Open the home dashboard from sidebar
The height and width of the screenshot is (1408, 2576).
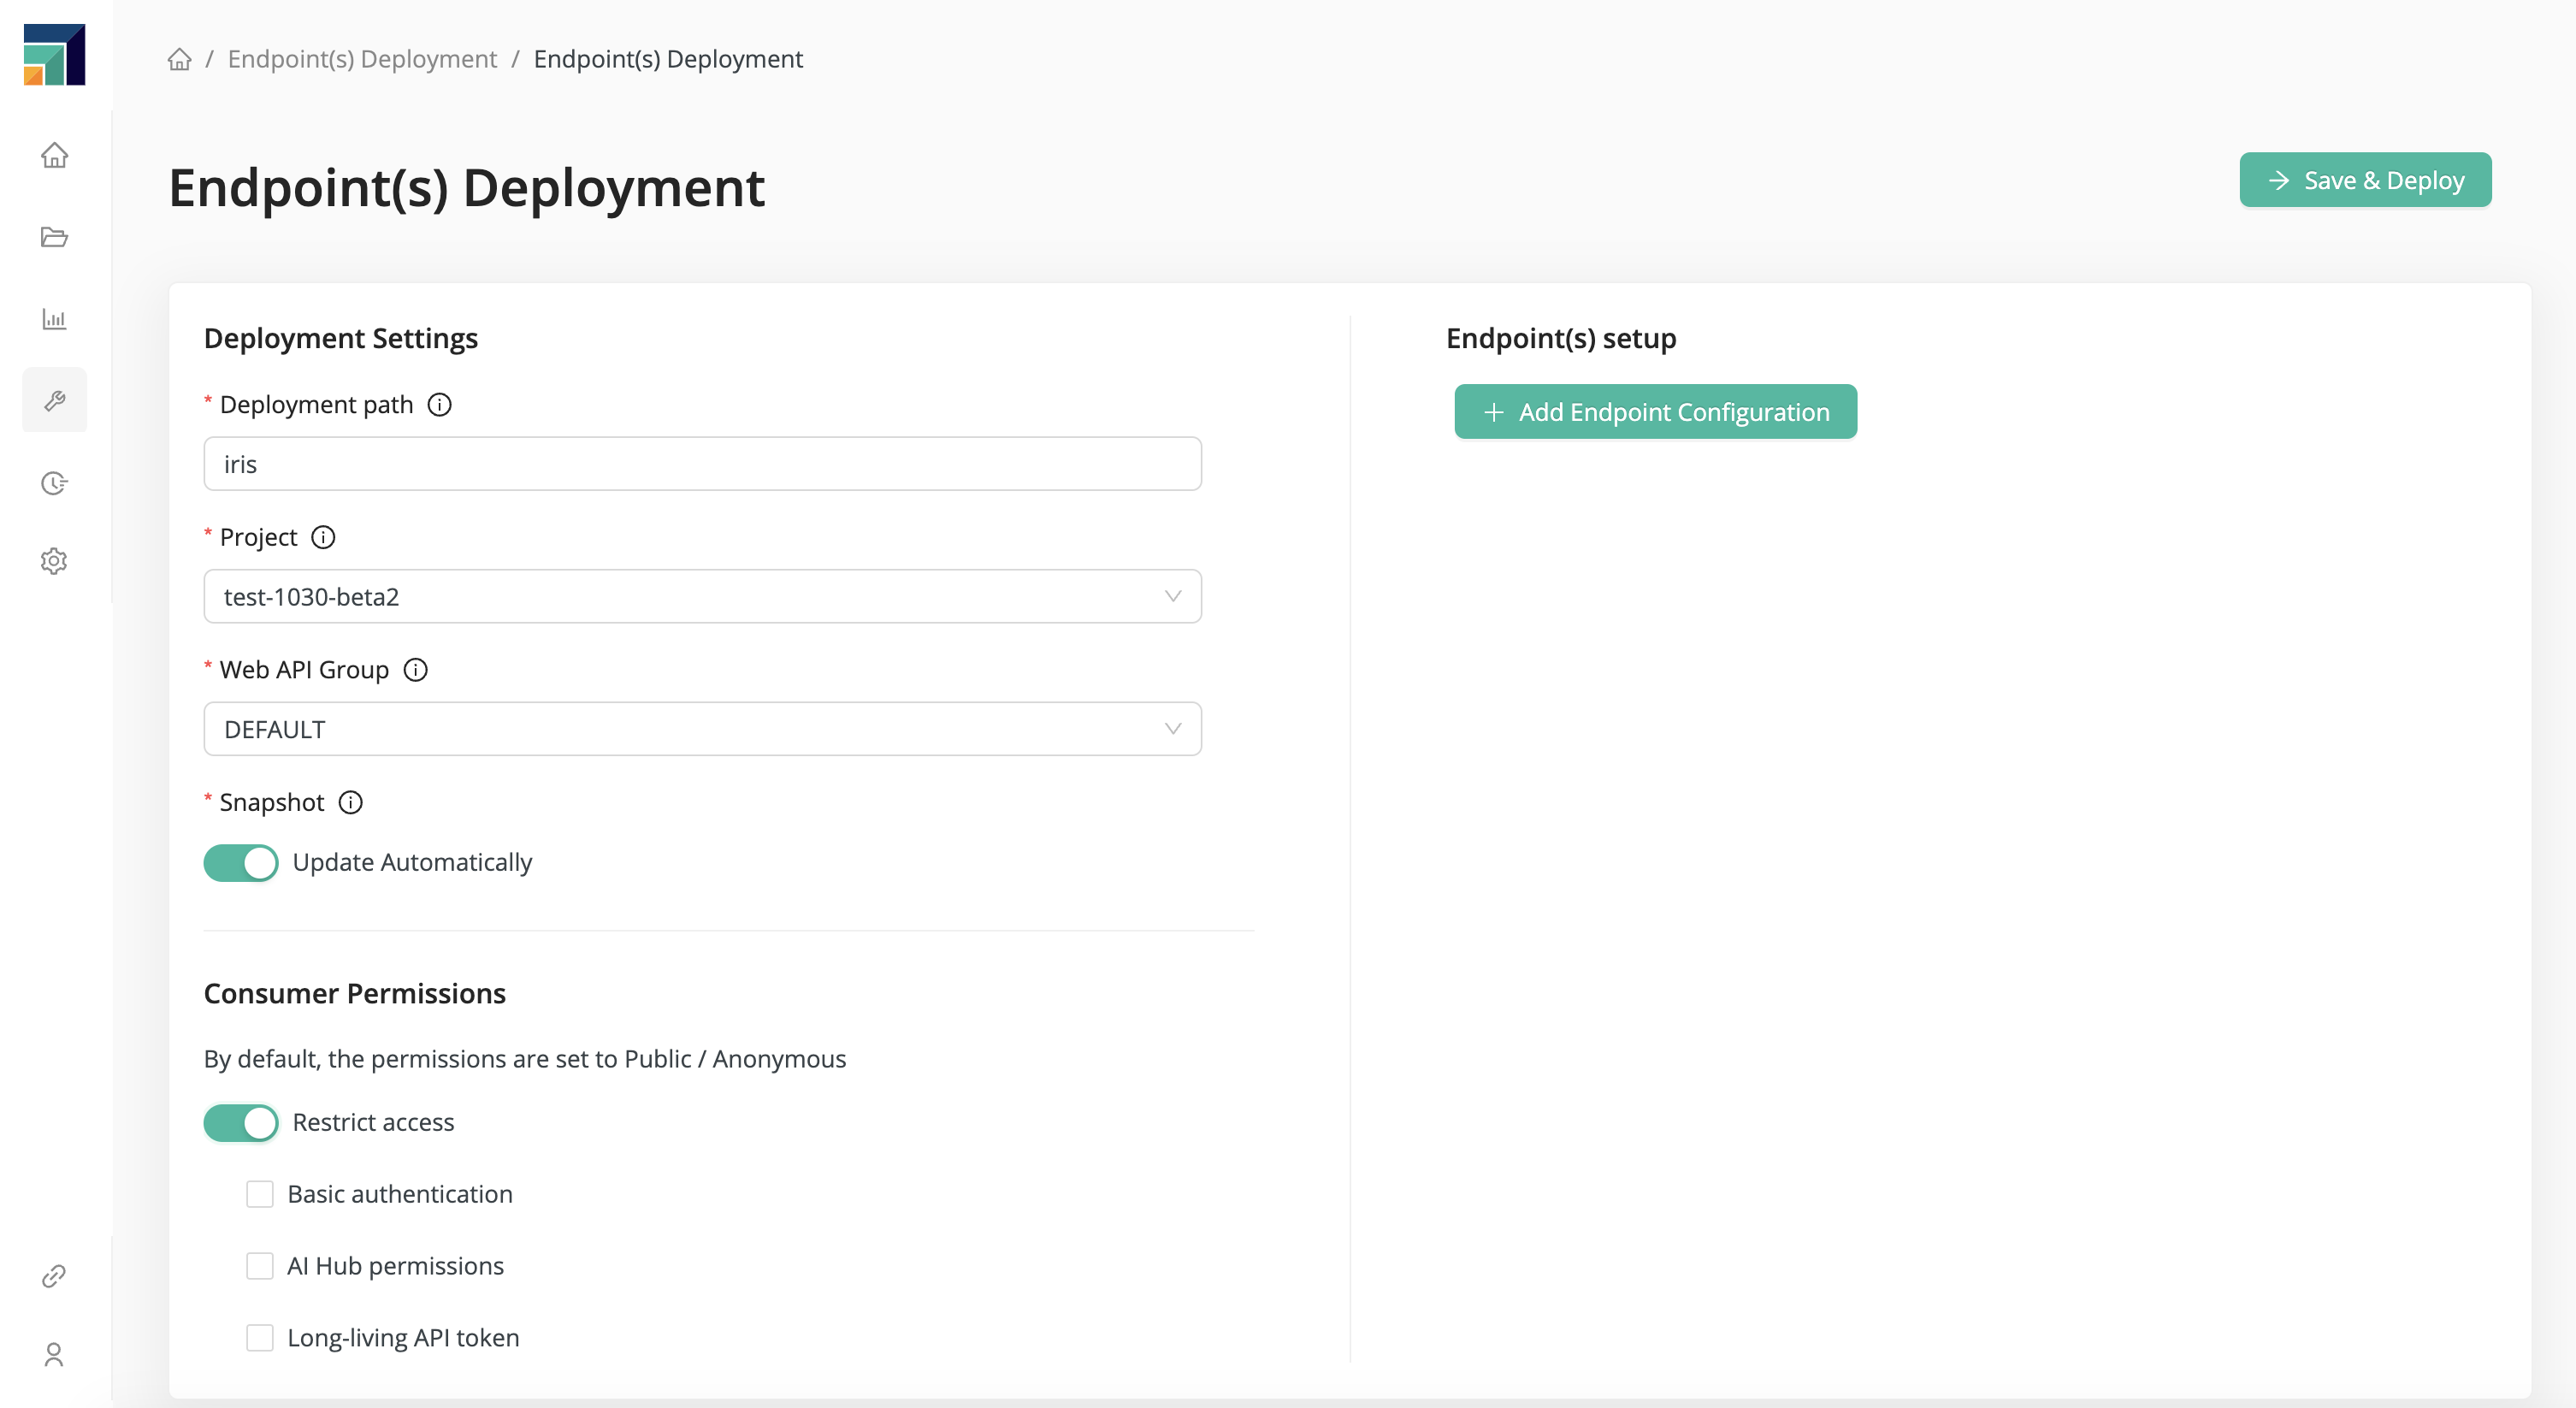tap(54, 156)
